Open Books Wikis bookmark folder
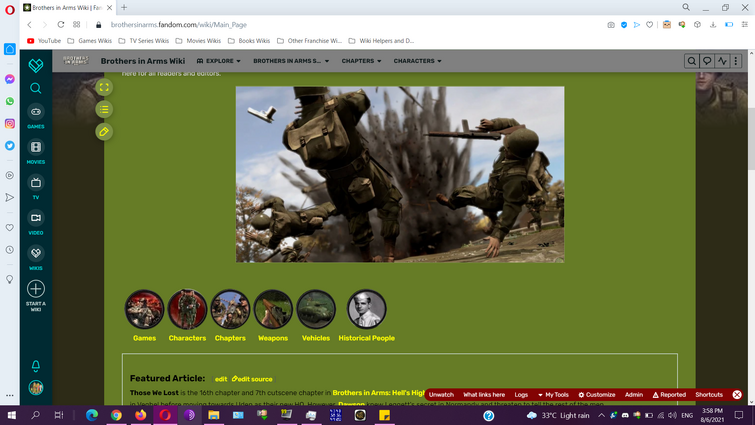The image size is (755, 425). coord(249,41)
